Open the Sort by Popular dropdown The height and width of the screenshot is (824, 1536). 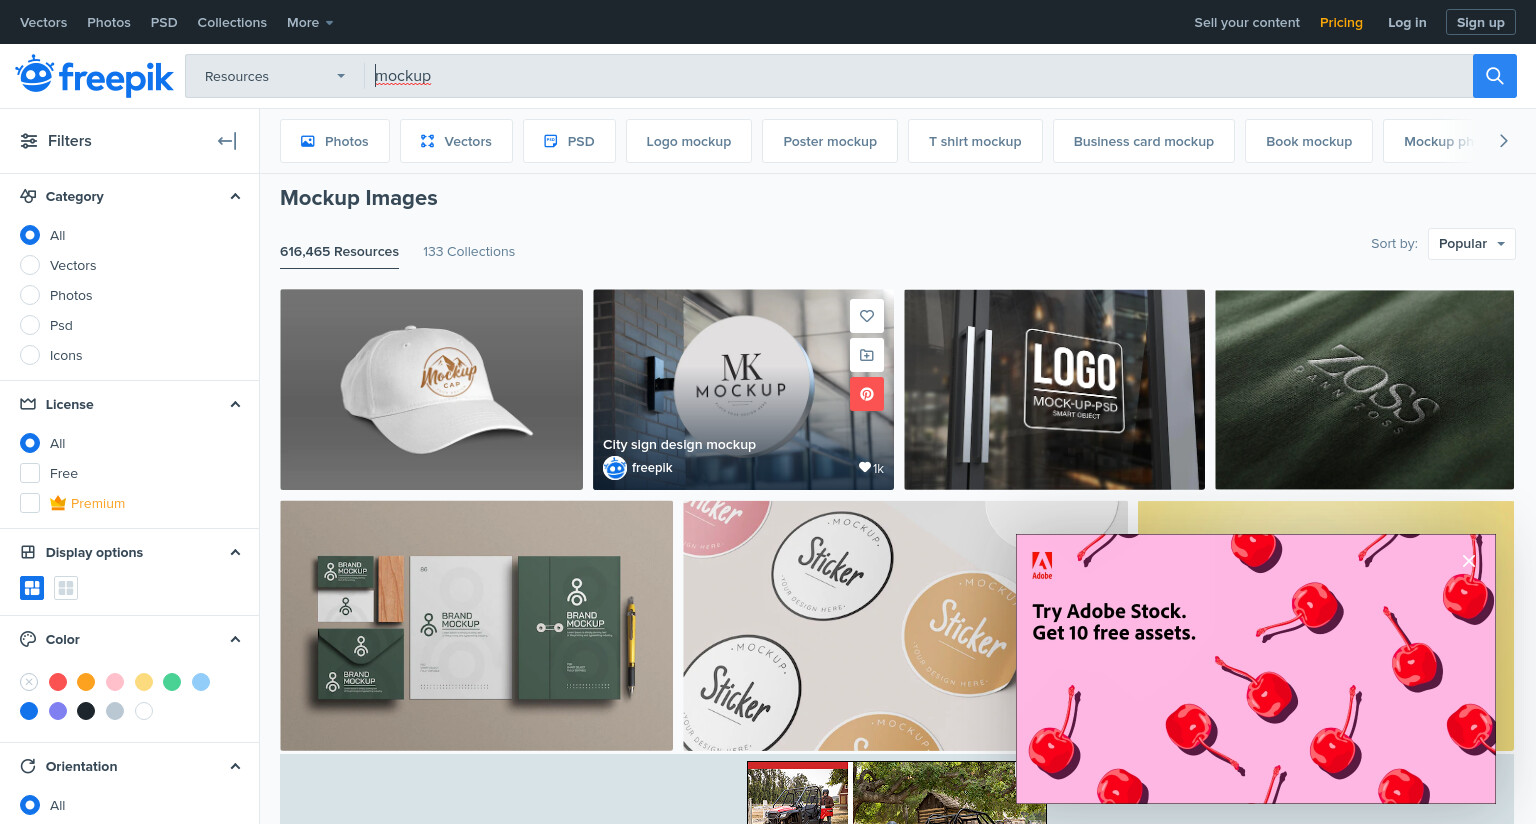1471,244
